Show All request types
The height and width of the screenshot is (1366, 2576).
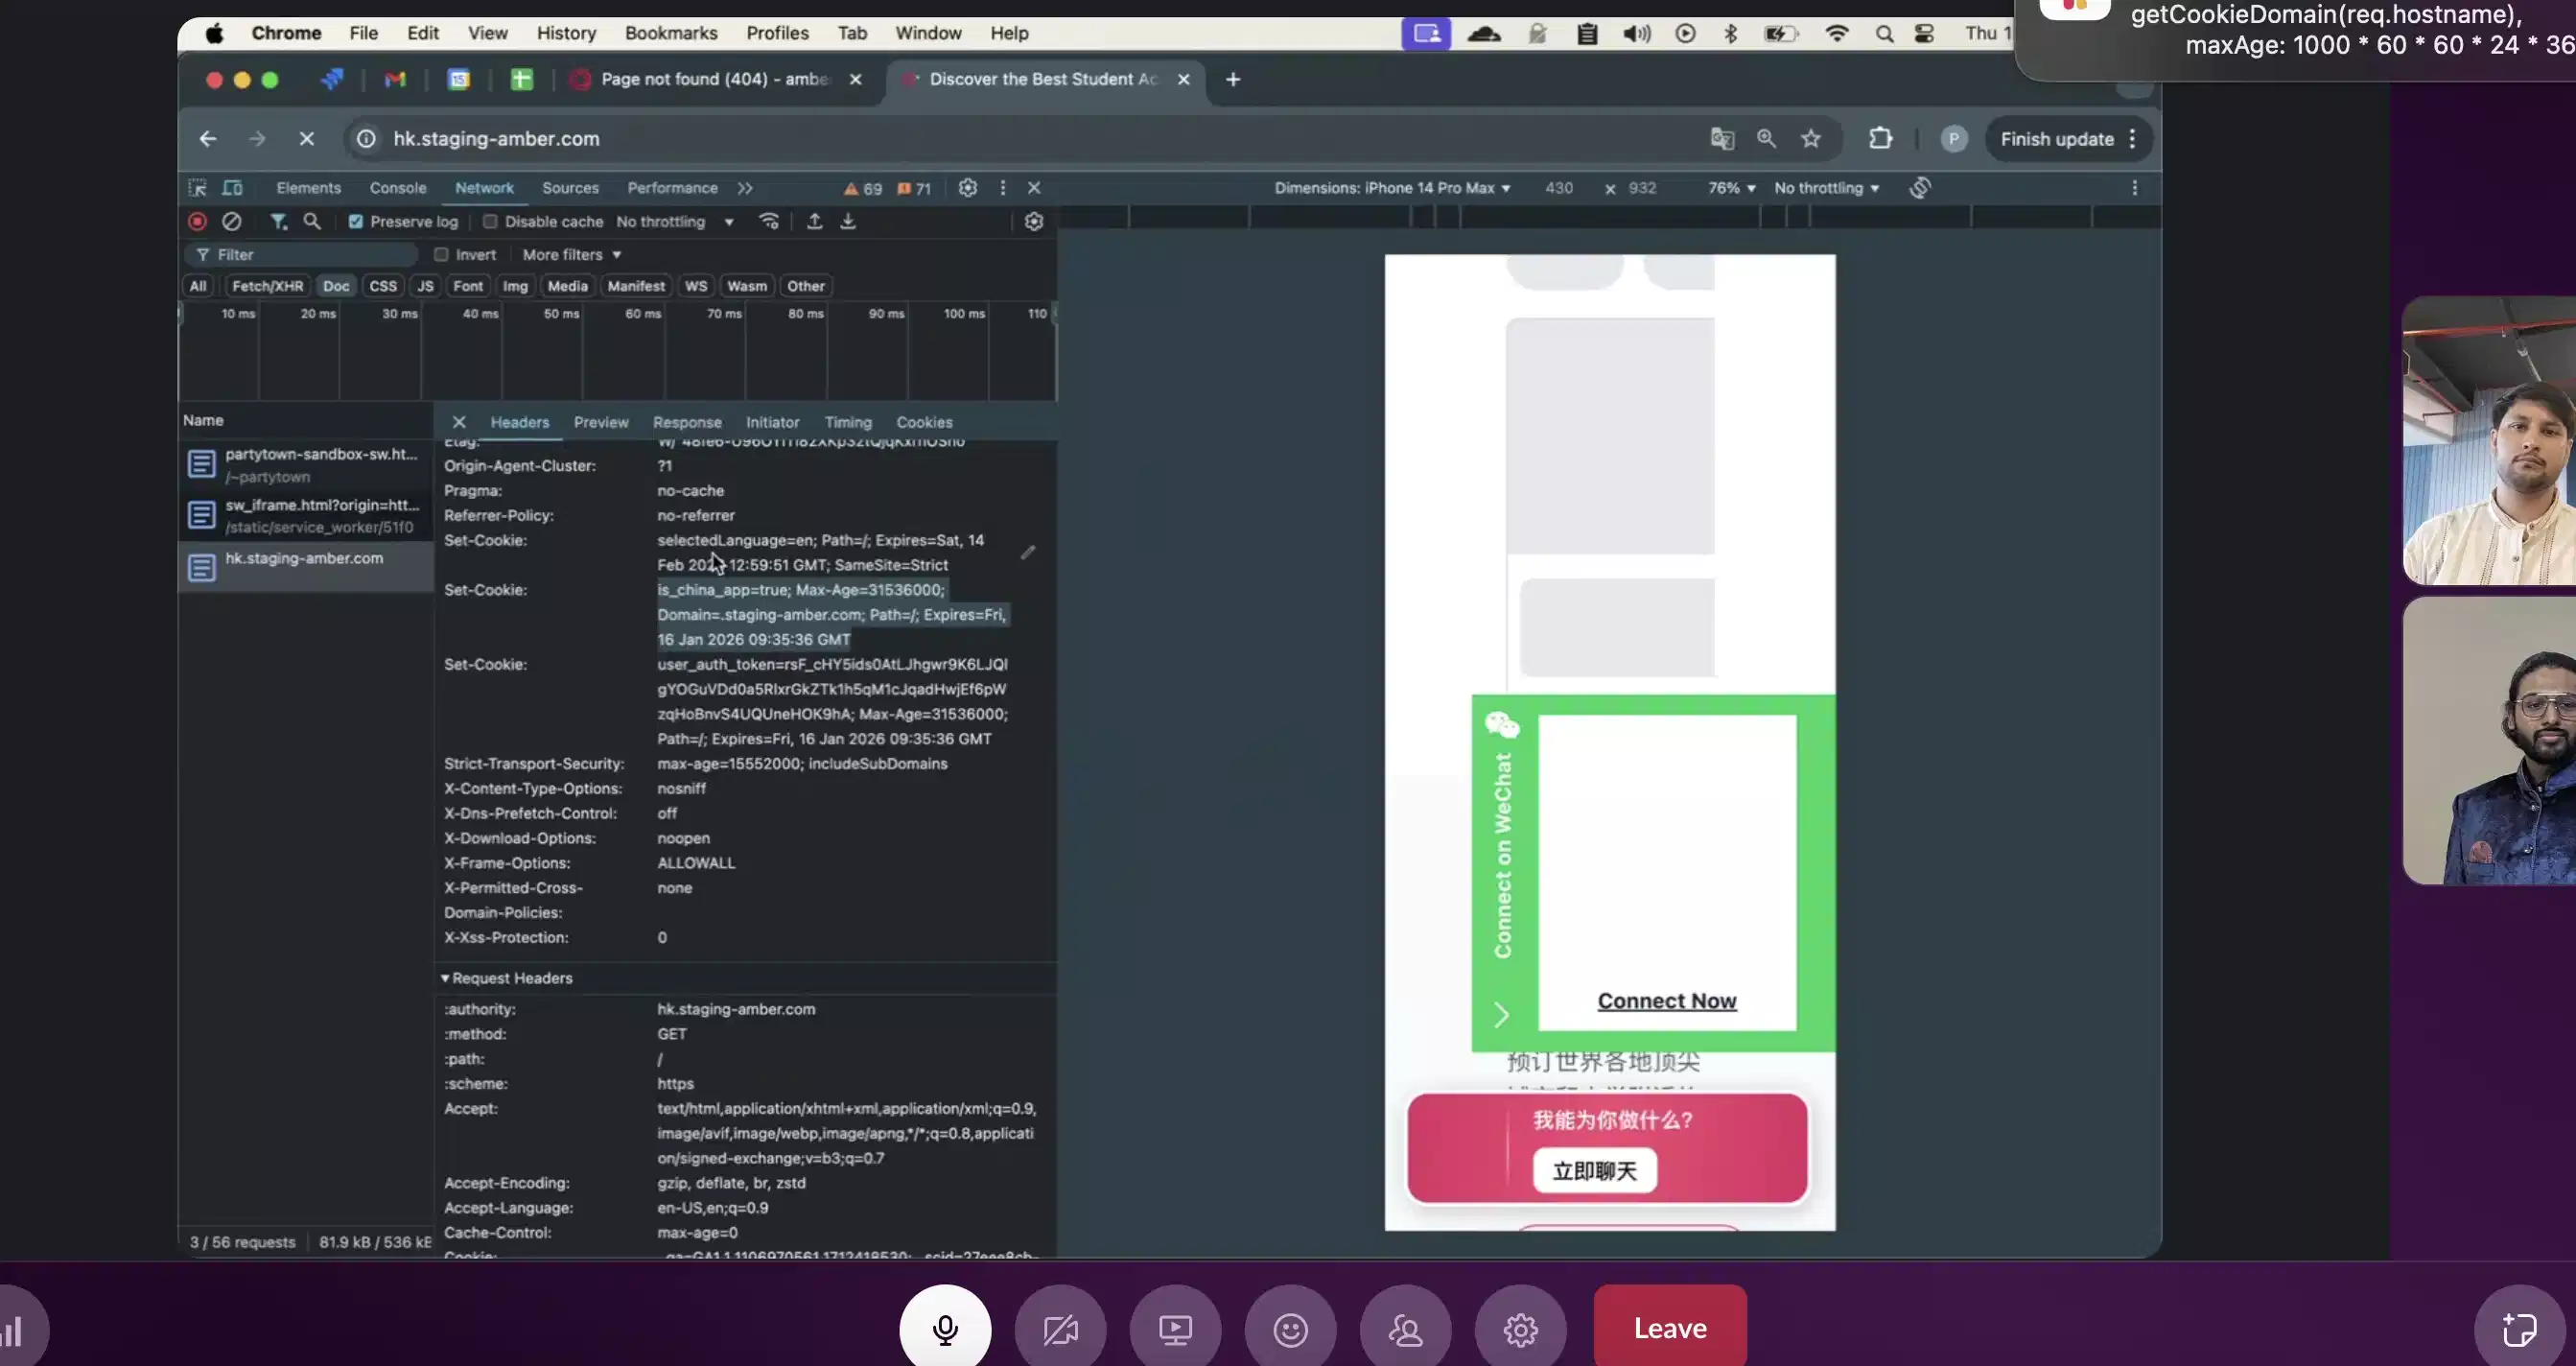click(x=198, y=286)
